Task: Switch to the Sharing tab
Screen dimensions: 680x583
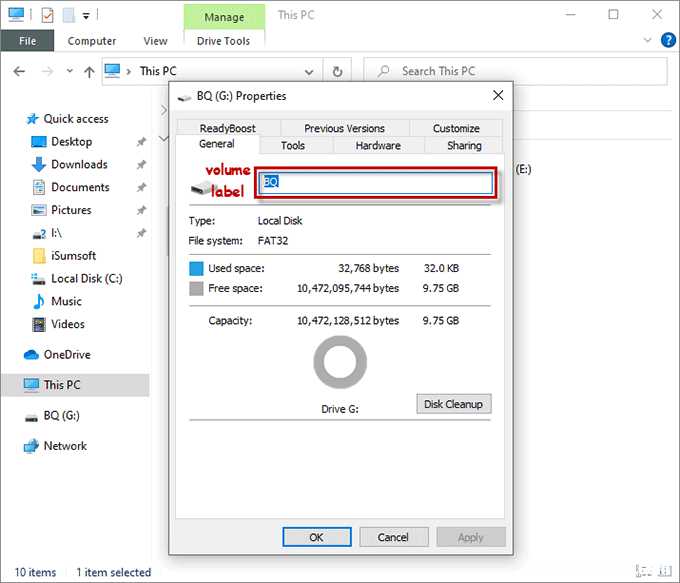Action: click(464, 146)
